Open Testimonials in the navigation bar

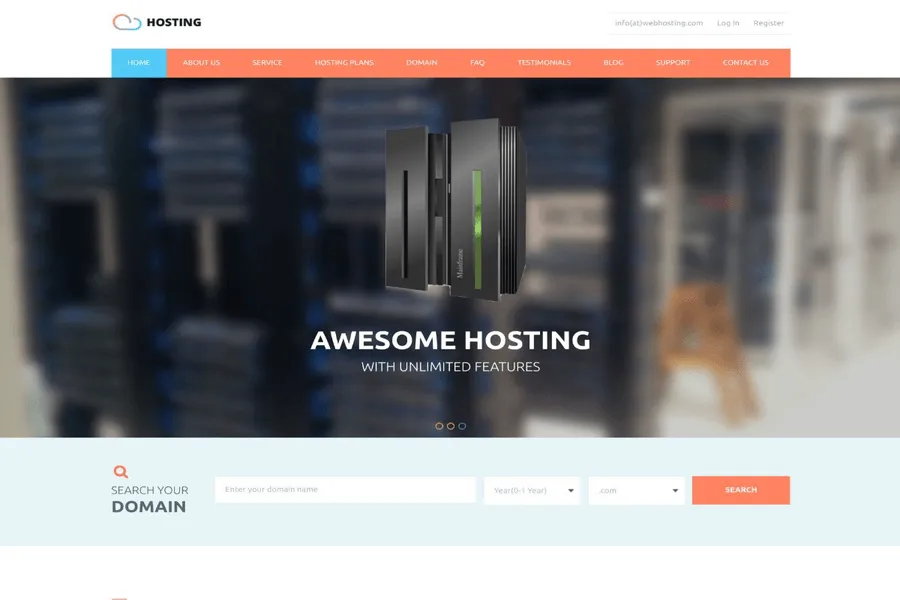pos(544,63)
